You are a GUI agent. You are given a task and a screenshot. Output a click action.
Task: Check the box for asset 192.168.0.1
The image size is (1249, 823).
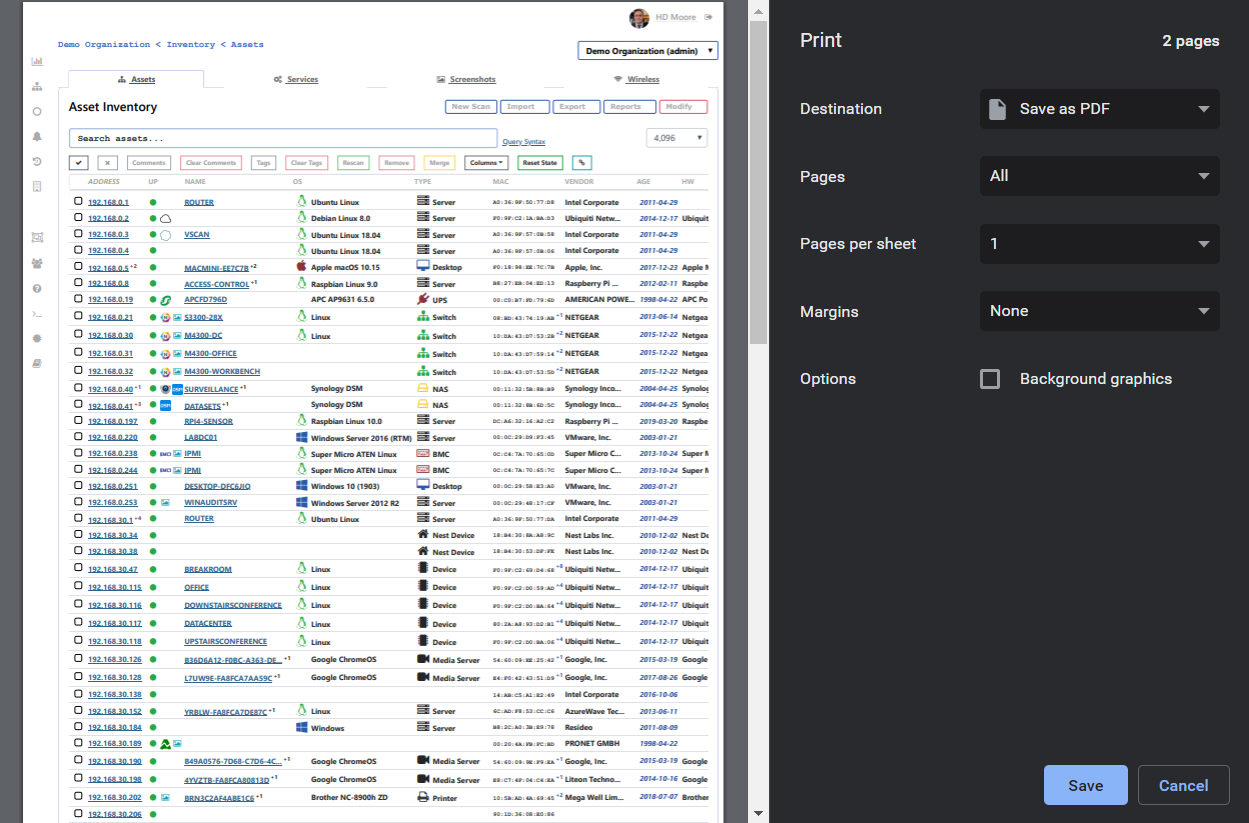78,201
